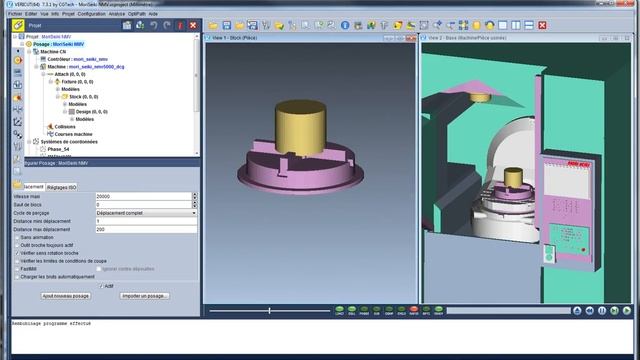Check the Sans animation checkbox
This screenshot has height=360, width=640.
17,237
